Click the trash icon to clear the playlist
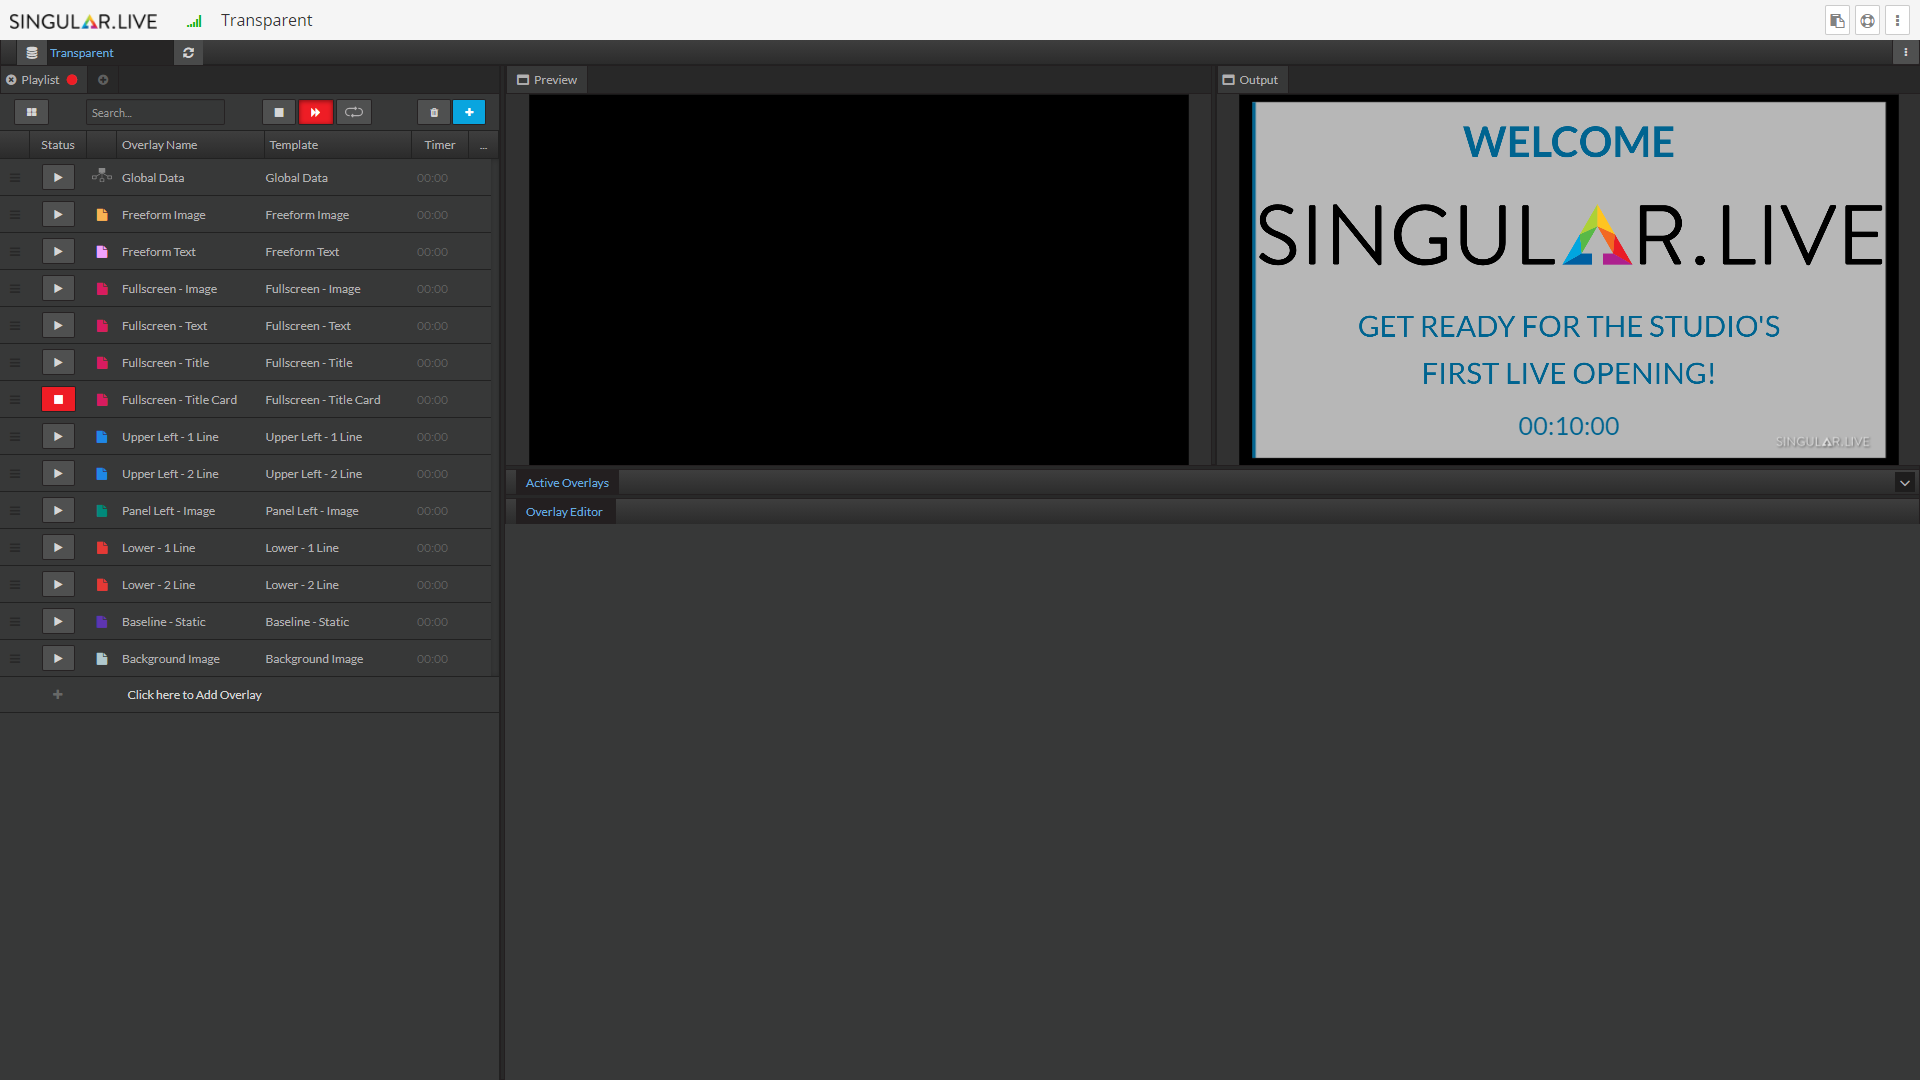The image size is (1920, 1080). pos(433,112)
